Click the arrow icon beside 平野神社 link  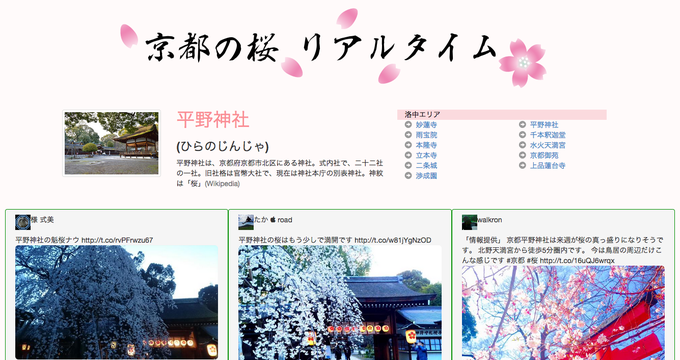pyautogui.click(x=522, y=125)
